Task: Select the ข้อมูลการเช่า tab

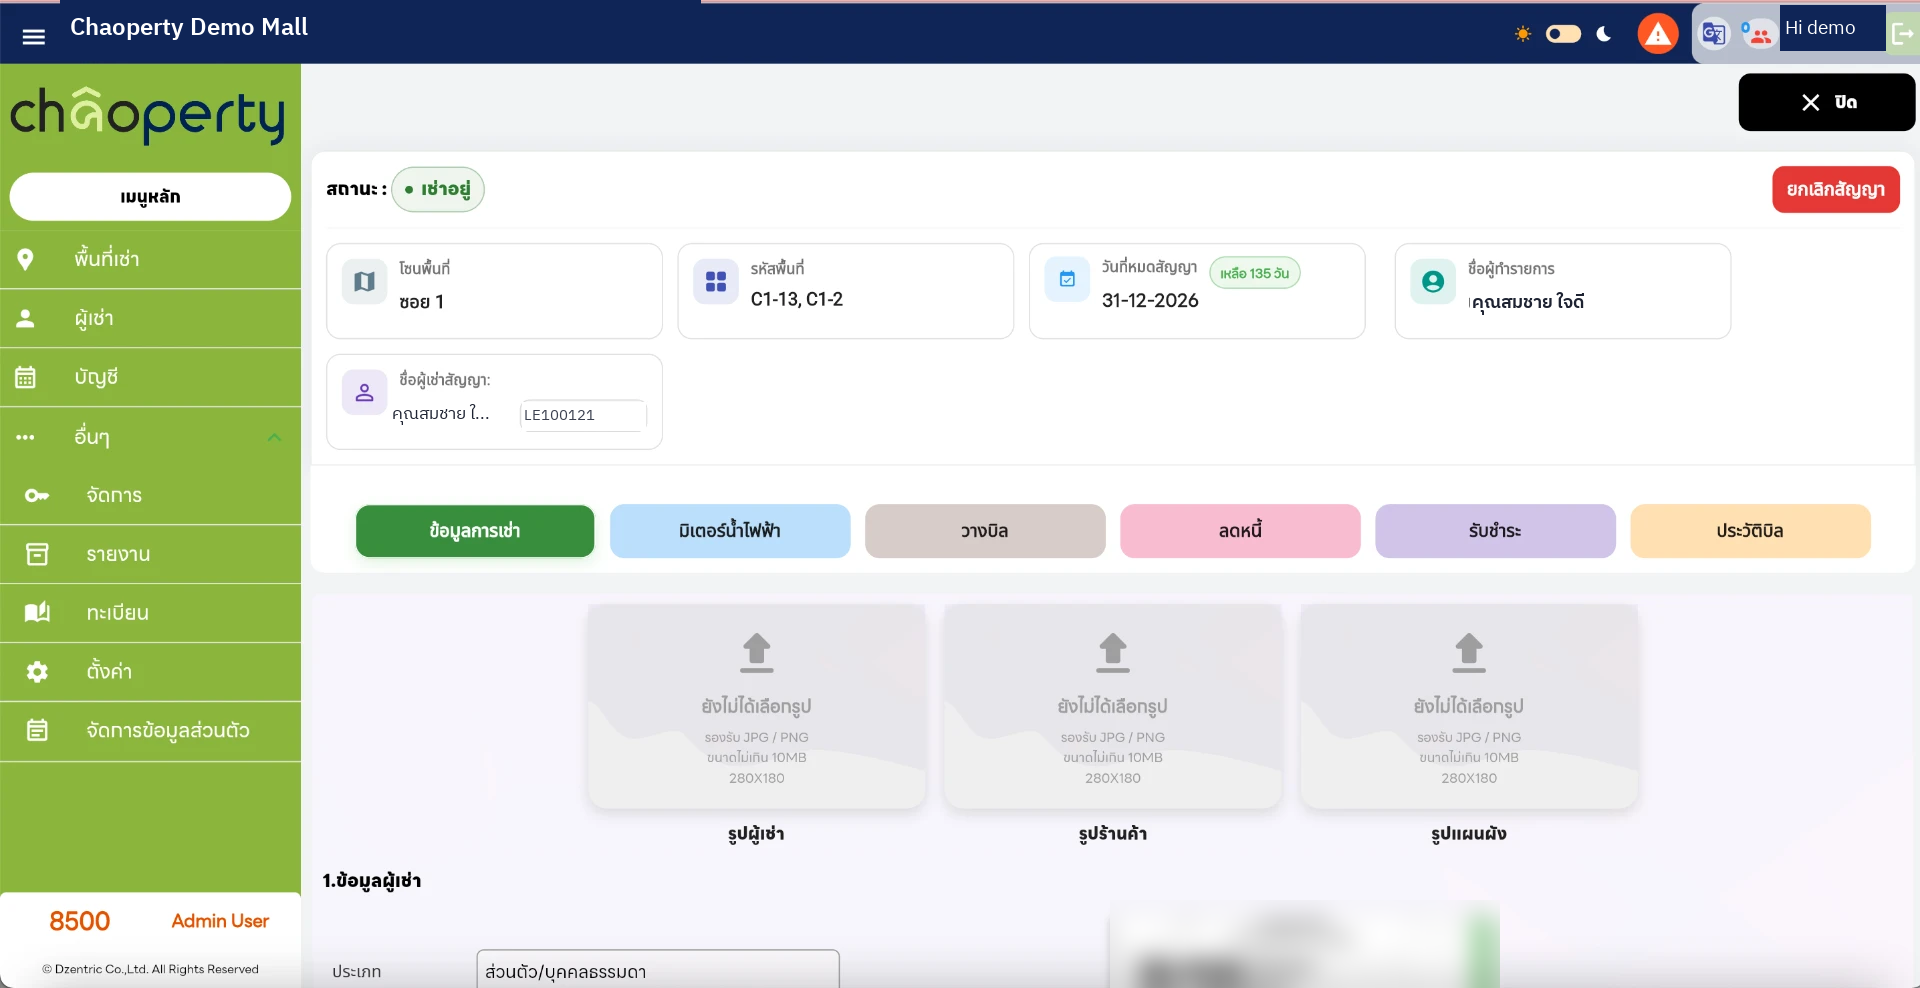Action: 475,531
